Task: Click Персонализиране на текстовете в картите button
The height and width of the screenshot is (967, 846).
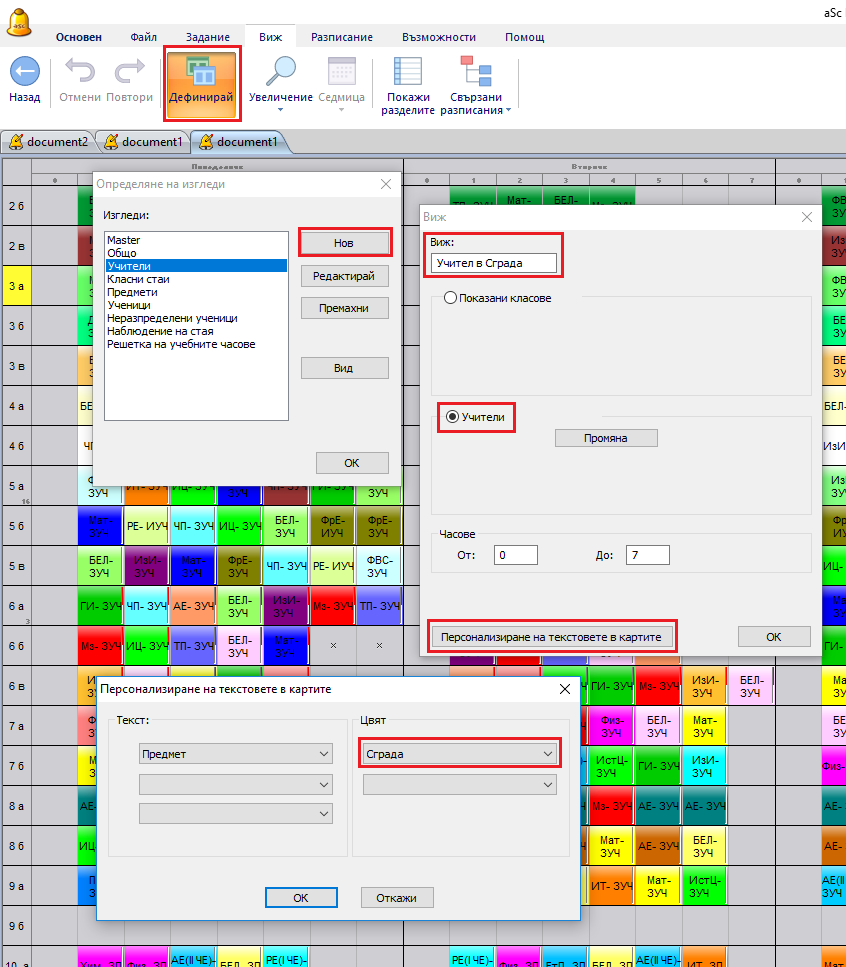Action: point(552,637)
